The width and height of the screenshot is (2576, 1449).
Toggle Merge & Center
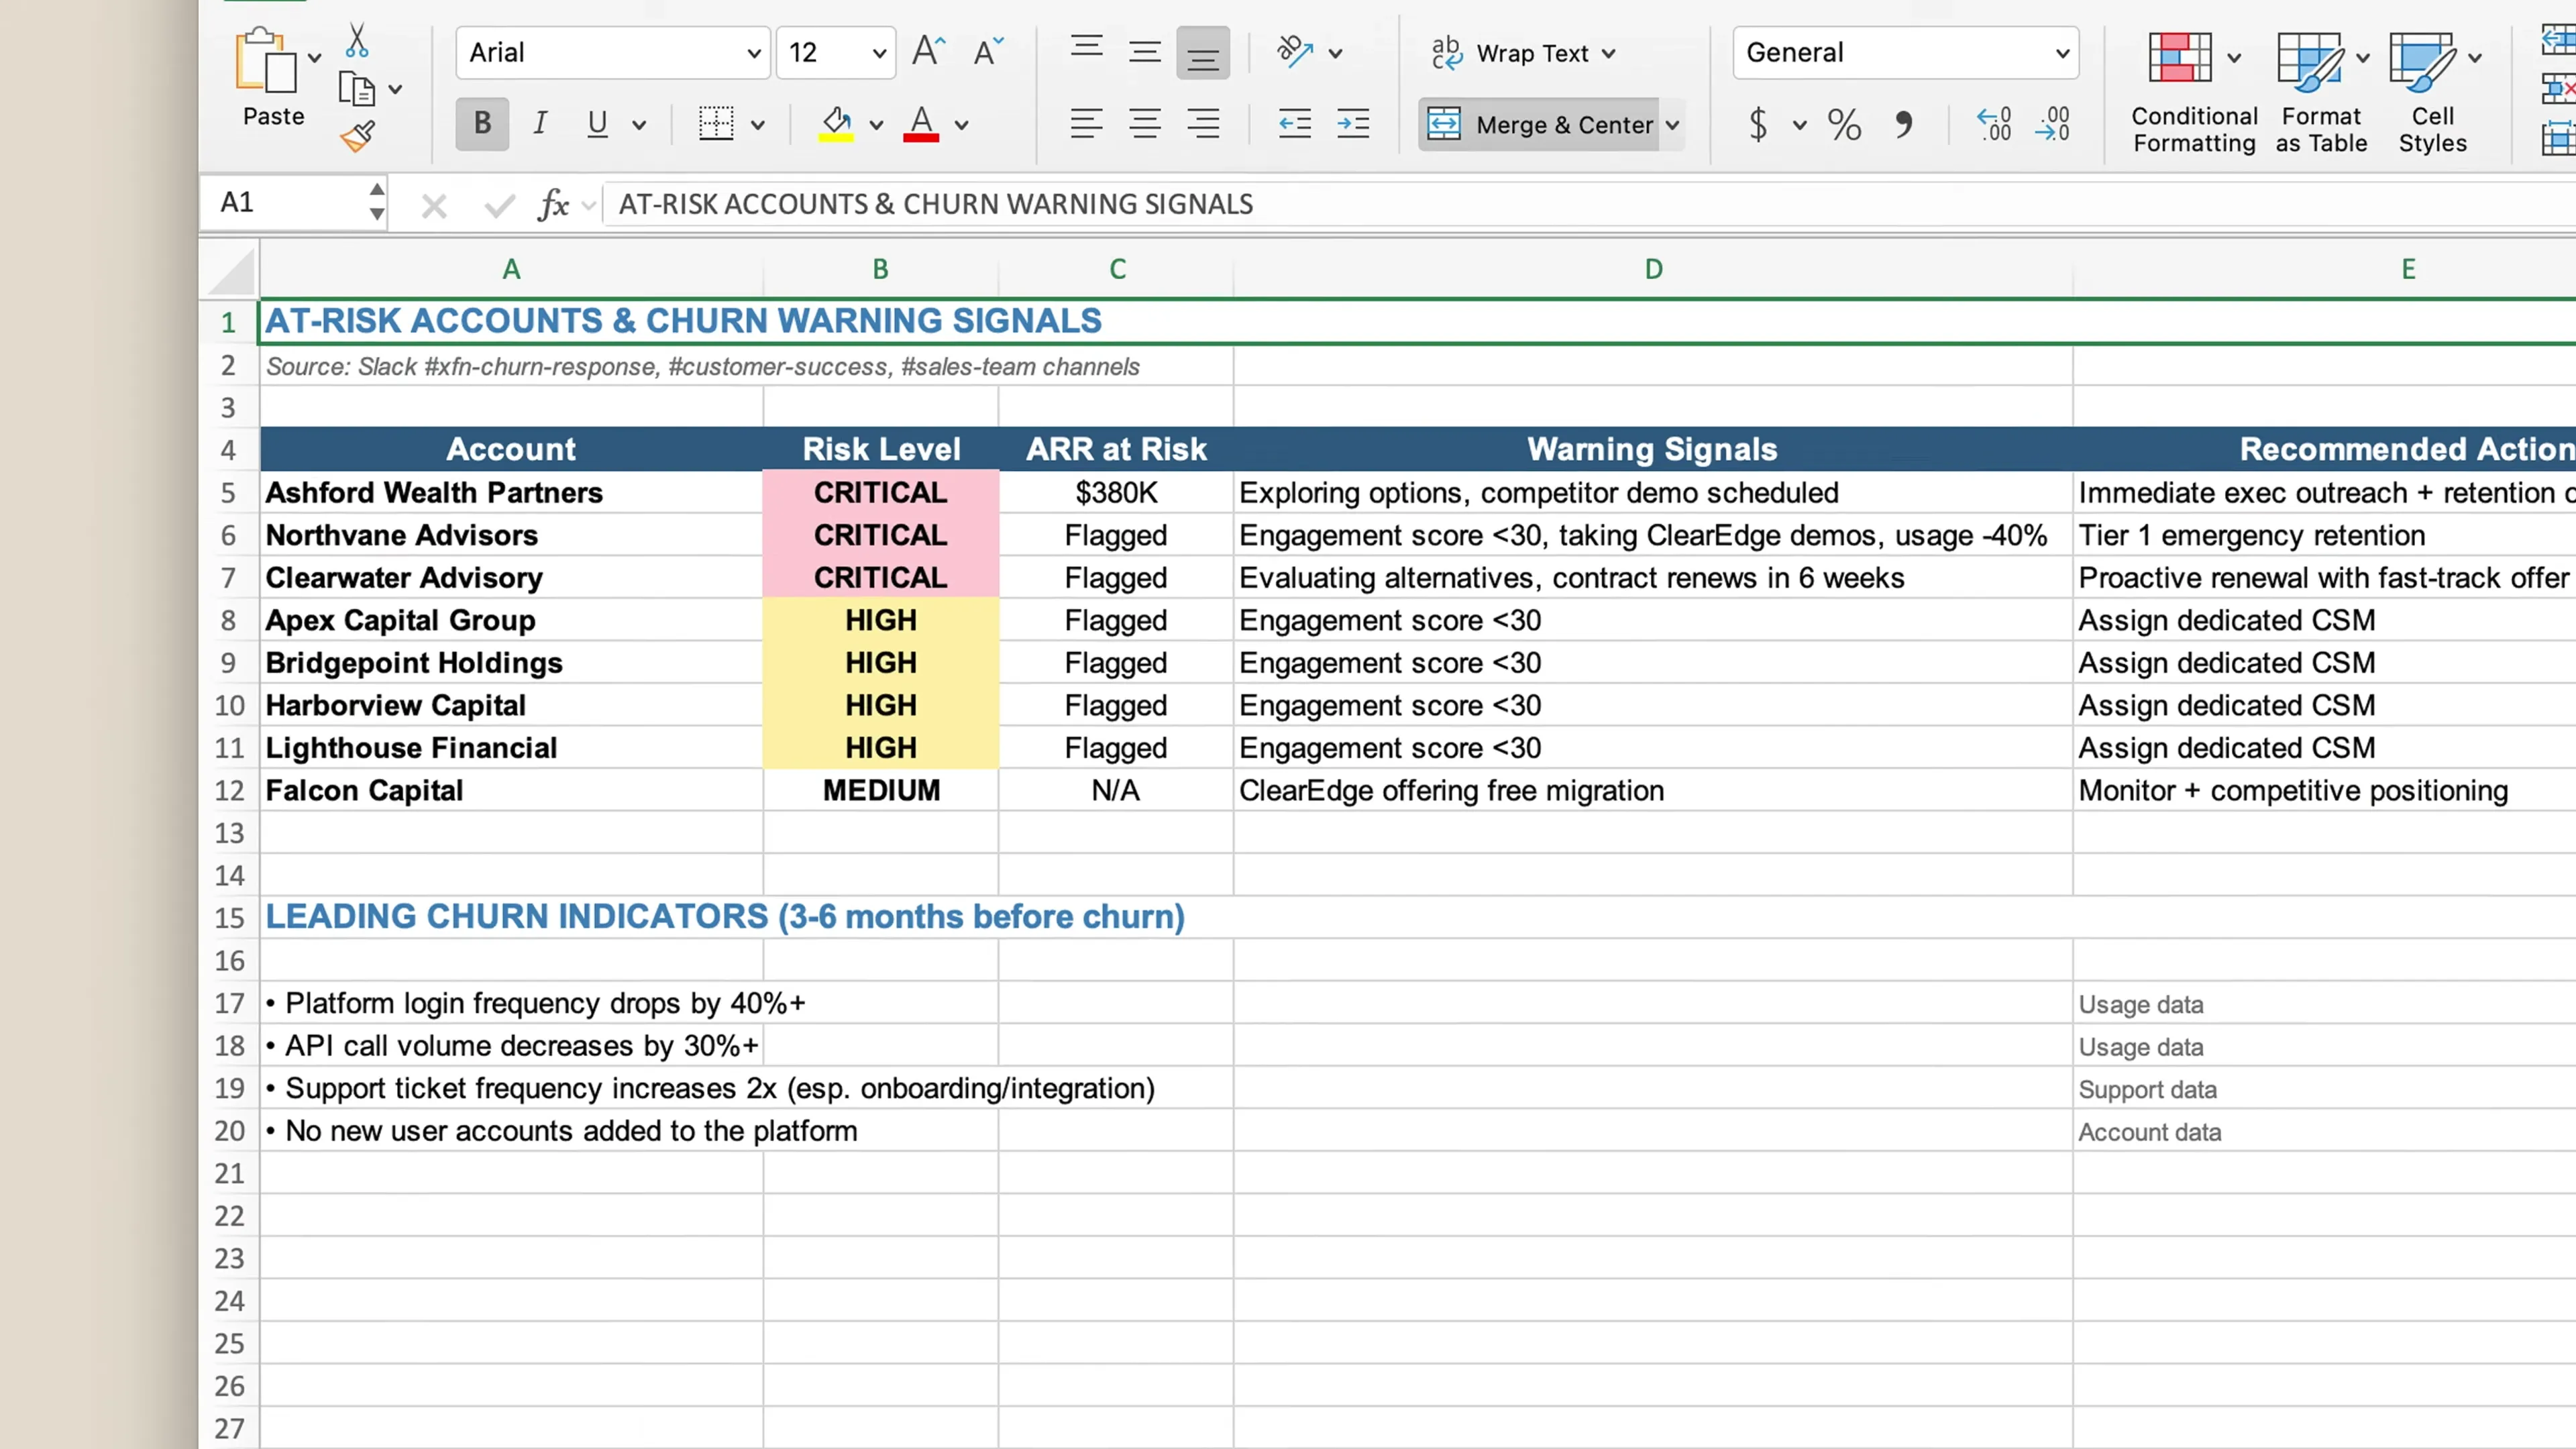(1540, 124)
